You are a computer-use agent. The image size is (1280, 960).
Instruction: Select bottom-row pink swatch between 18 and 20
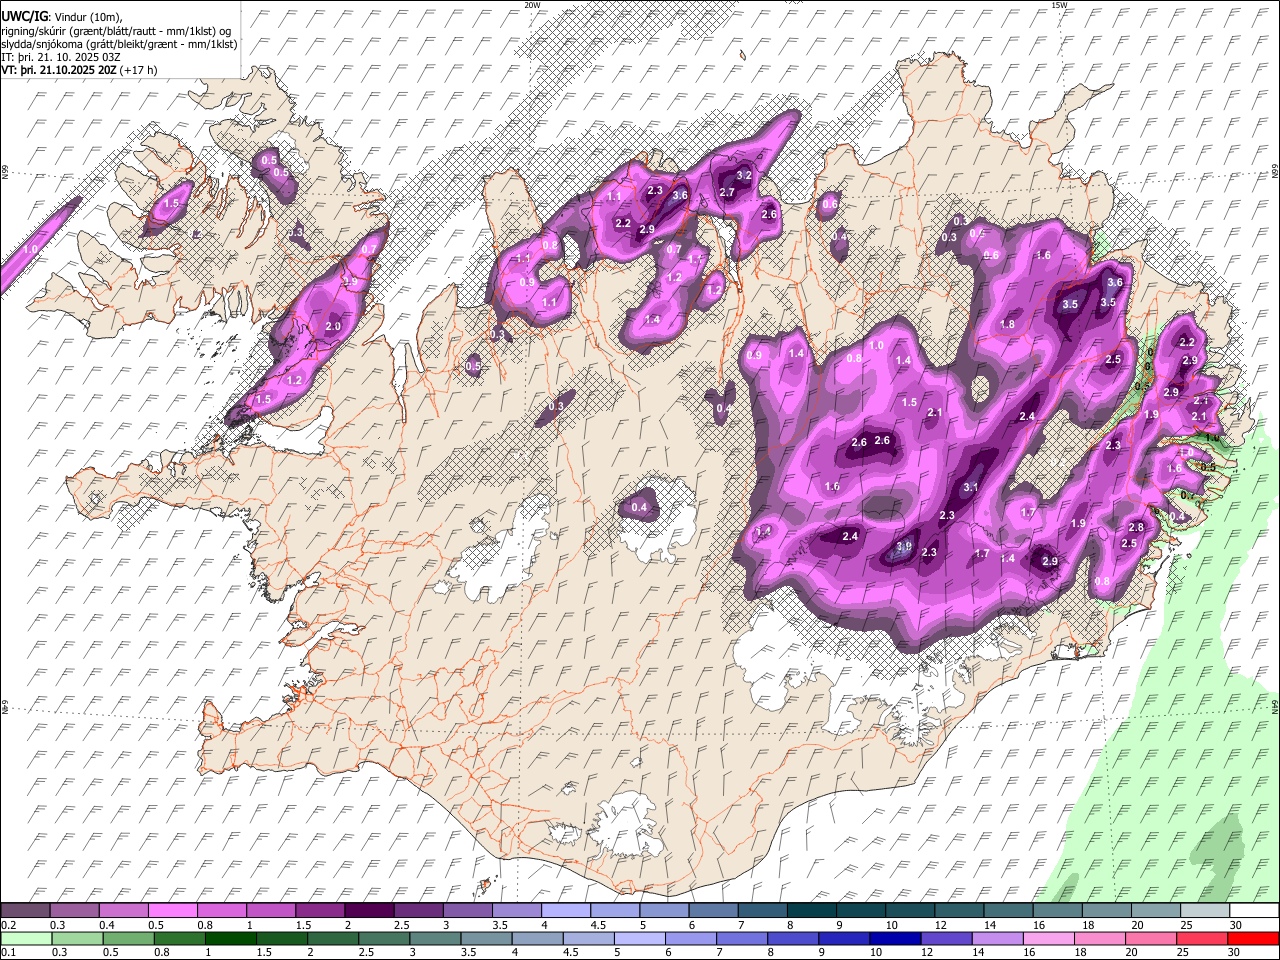(x=1101, y=938)
